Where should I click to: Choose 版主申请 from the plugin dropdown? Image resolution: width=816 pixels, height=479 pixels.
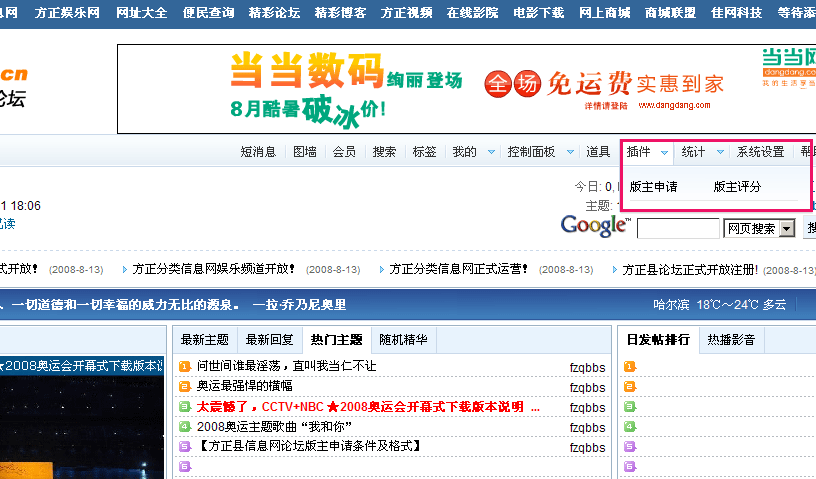tap(654, 187)
